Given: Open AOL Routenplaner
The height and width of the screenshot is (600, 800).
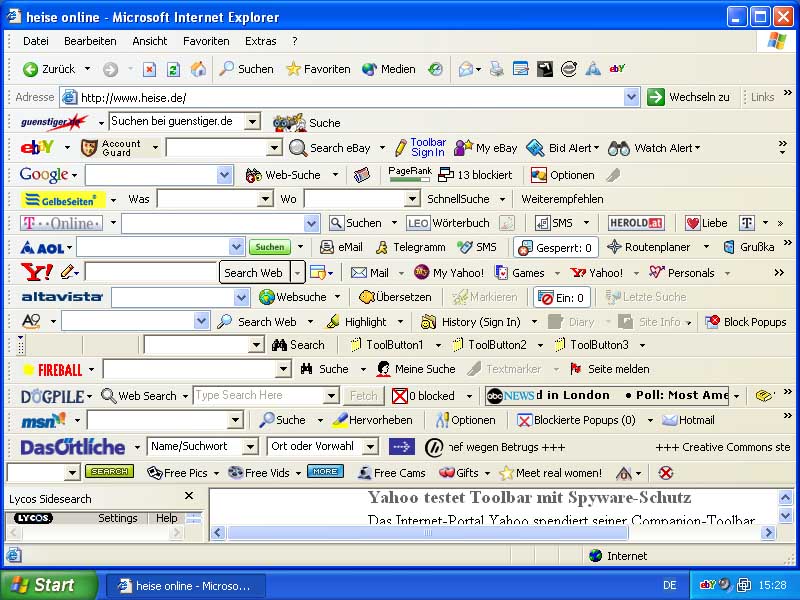Looking at the screenshot, I should [649, 247].
